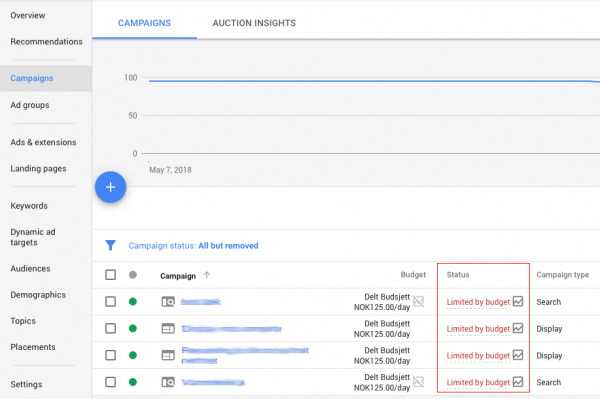Sort by Budget column header
This screenshot has width=600, height=399.
pos(413,275)
